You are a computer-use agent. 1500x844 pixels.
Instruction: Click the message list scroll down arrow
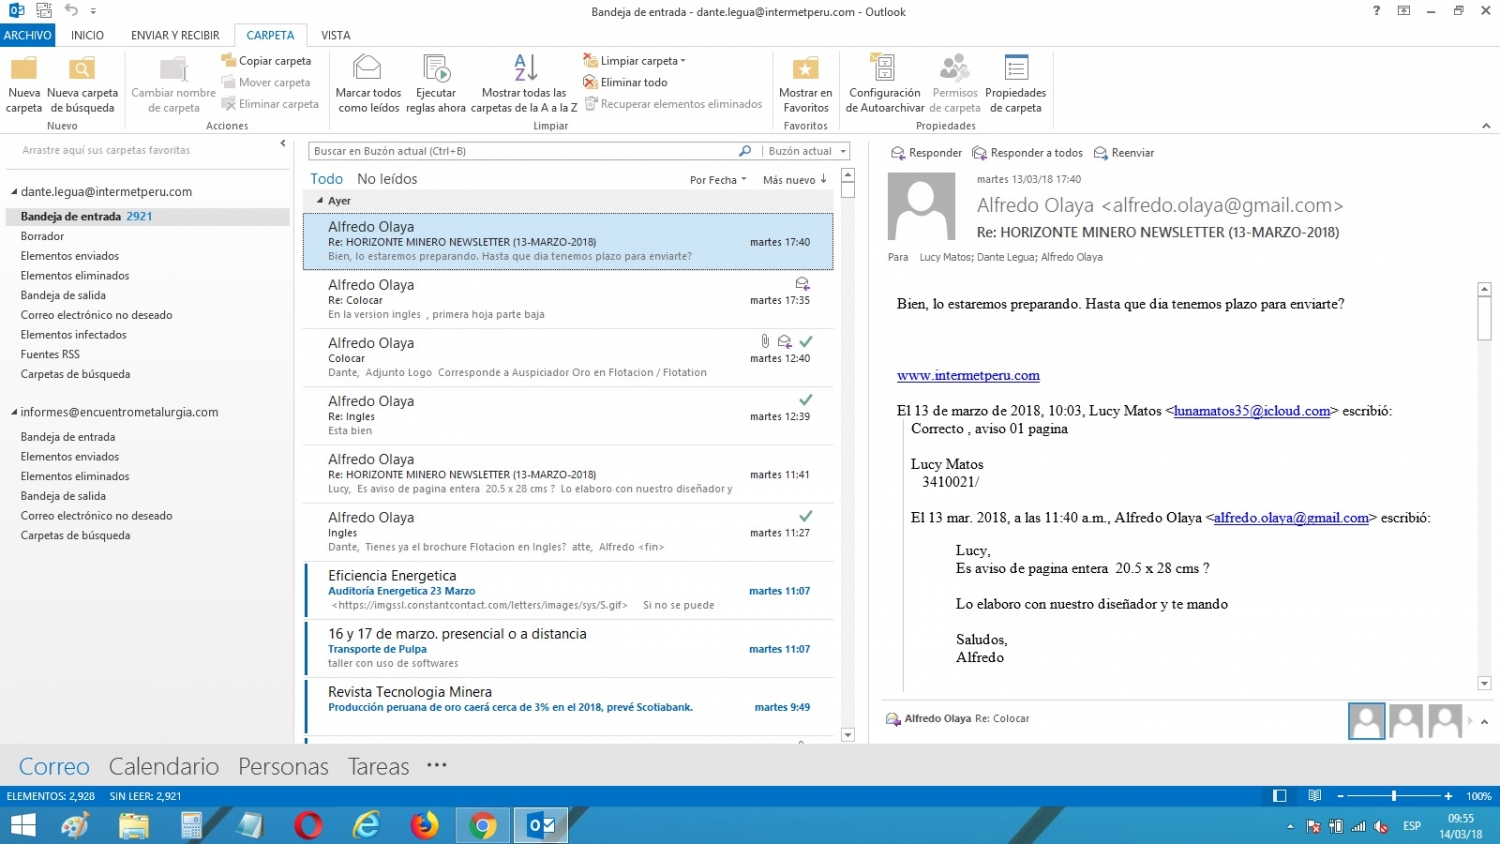[848, 735]
